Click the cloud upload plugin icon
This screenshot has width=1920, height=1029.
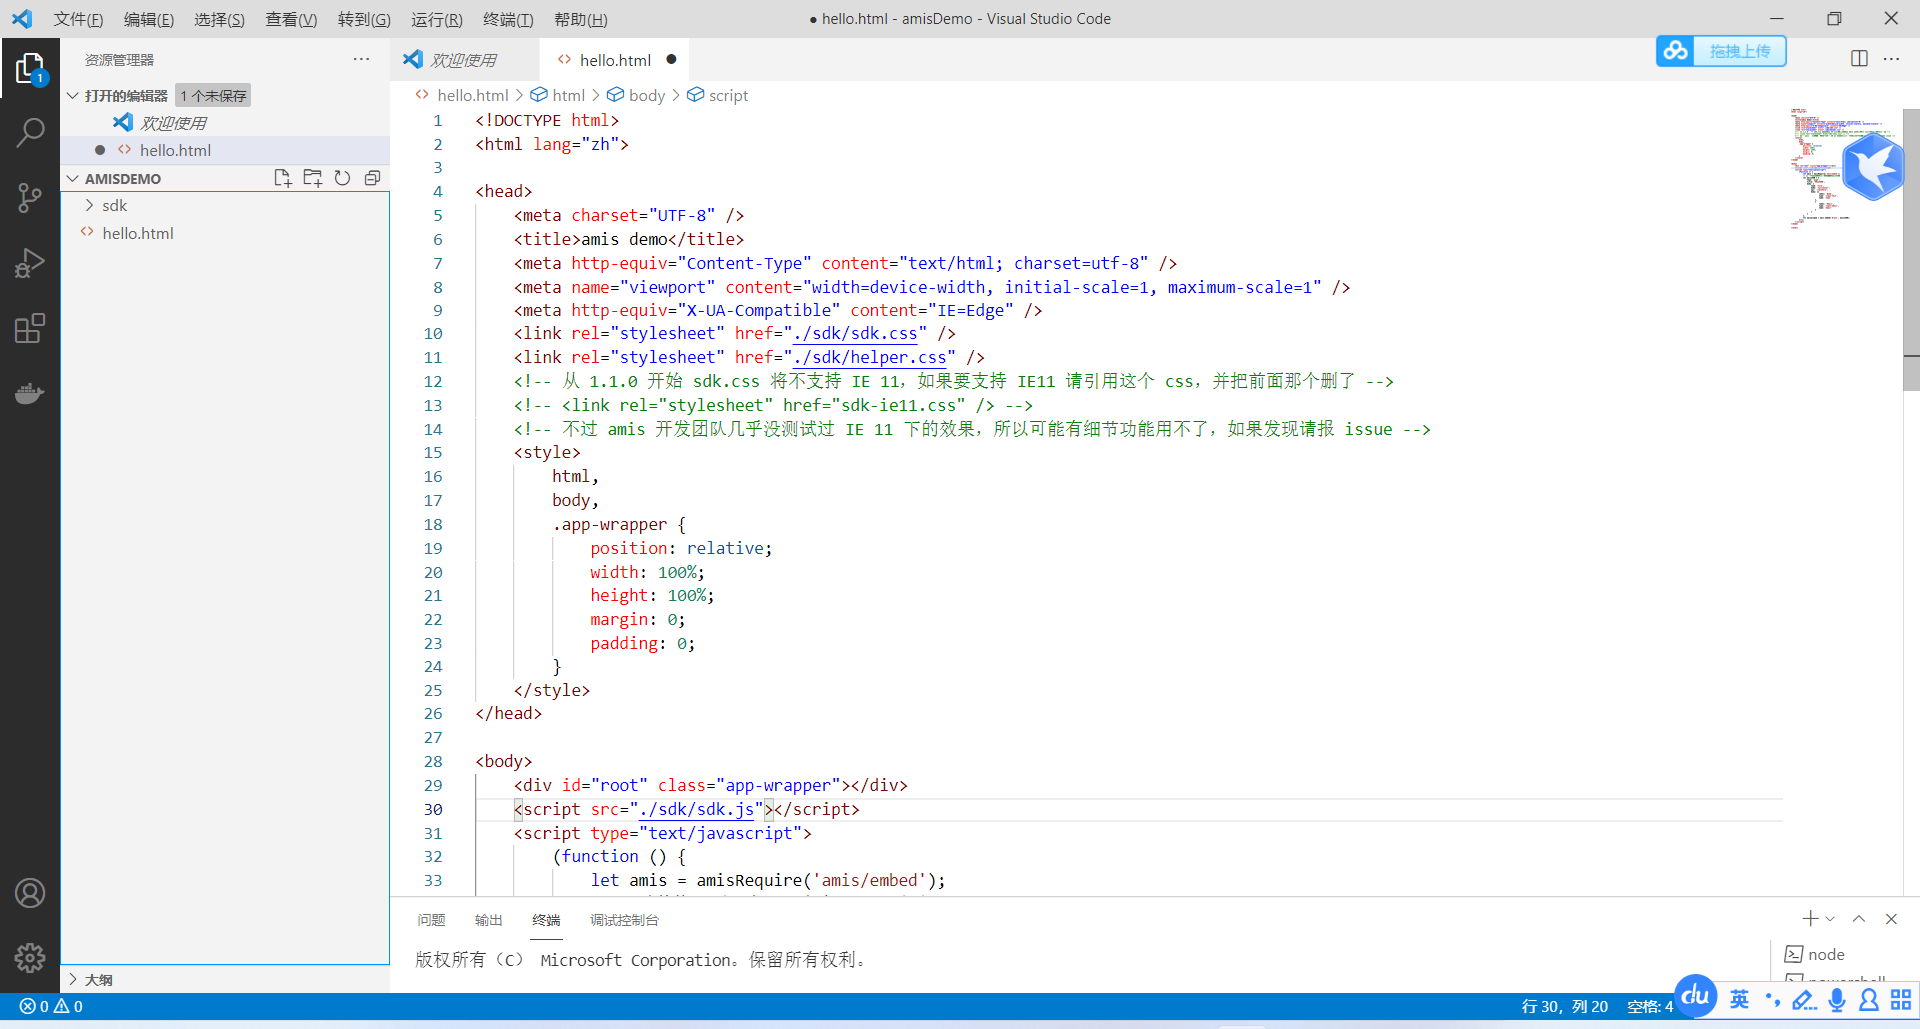coord(1675,51)
